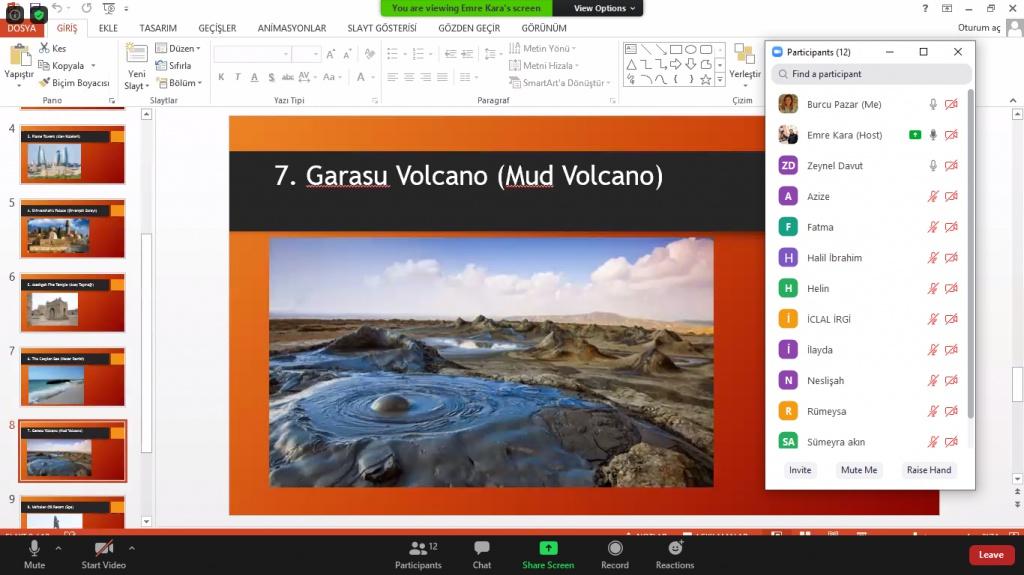
Task: Switch to the TASARIM ribbon tab
Action: [x=158, y=28]
